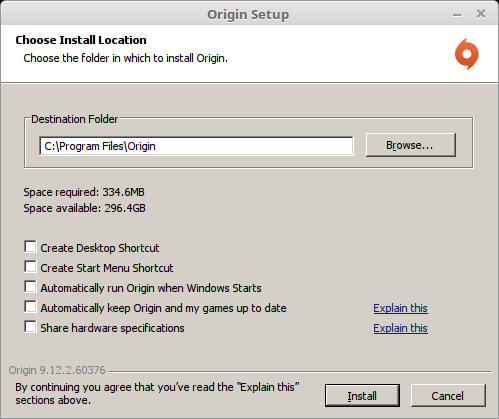The height and width of the screenshot is (419, 499).
Task: Click the Origin Setup title bar
Action: (248, 14)
